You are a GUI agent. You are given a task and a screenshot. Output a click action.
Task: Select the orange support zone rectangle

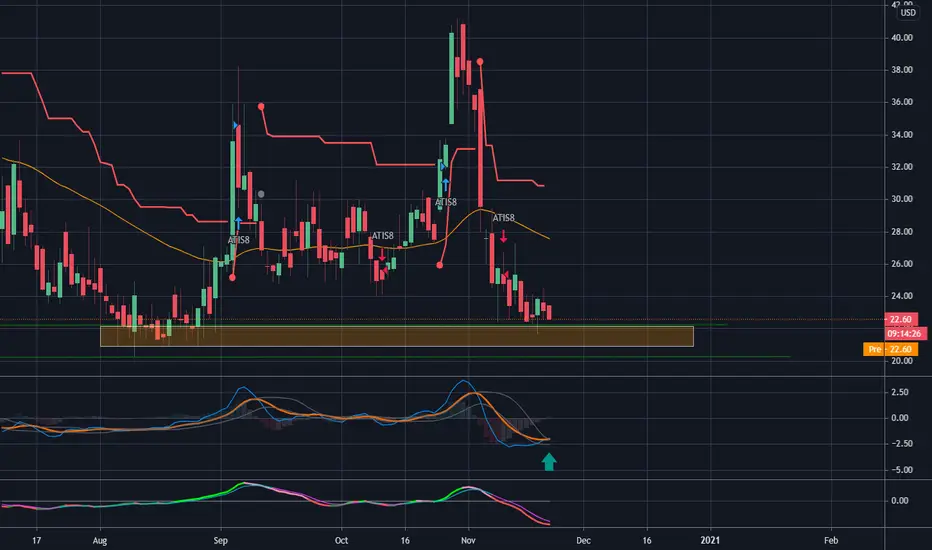coord(397,336)
